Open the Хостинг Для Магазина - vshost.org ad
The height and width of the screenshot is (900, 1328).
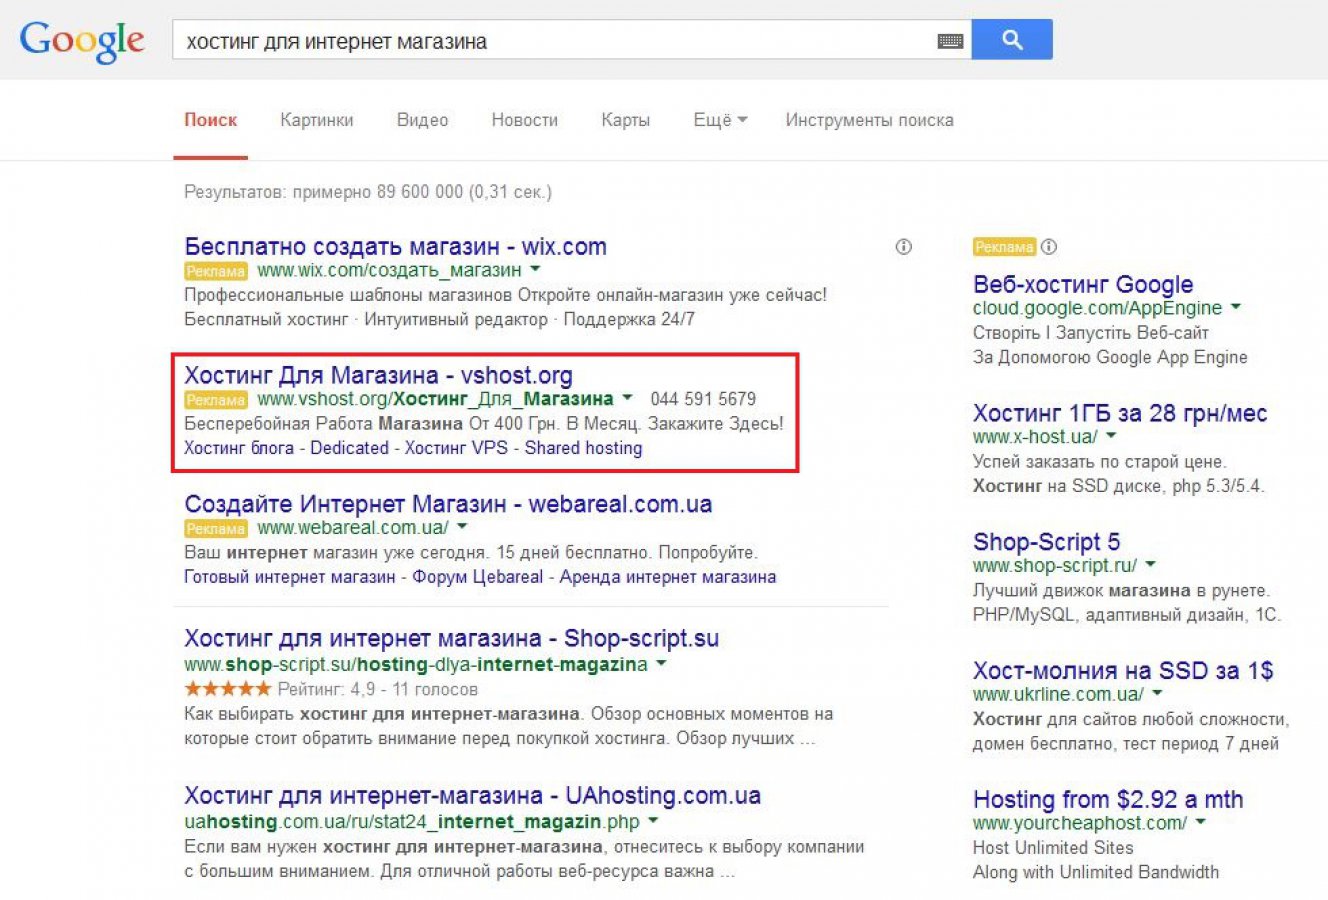pyautogui.click(x=378, y=375)
